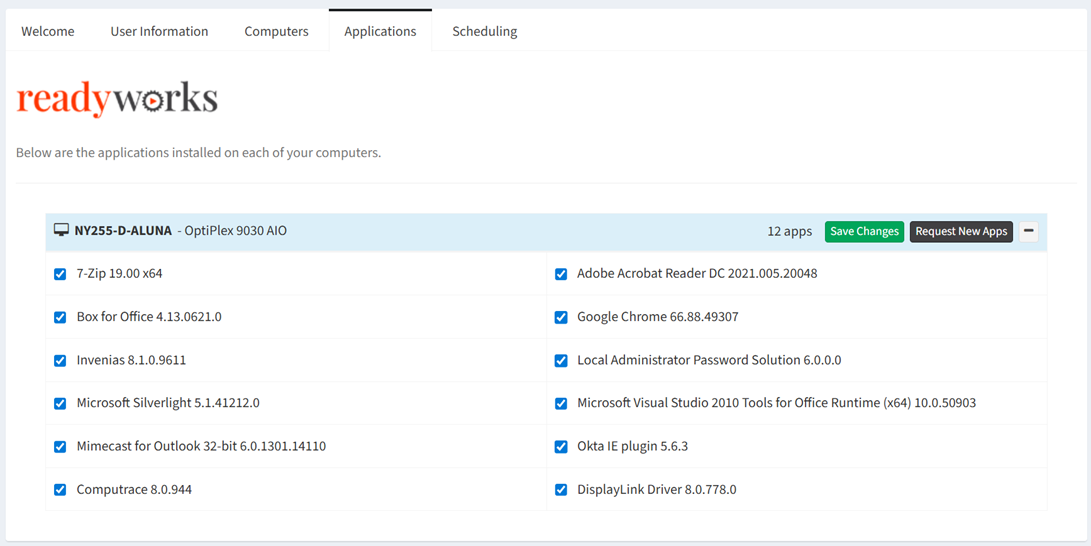The width and height of the screenshot is (1091, 546).
Task: Click the Mimecast for Outlook 32-bit label
Action: (201, 447)
